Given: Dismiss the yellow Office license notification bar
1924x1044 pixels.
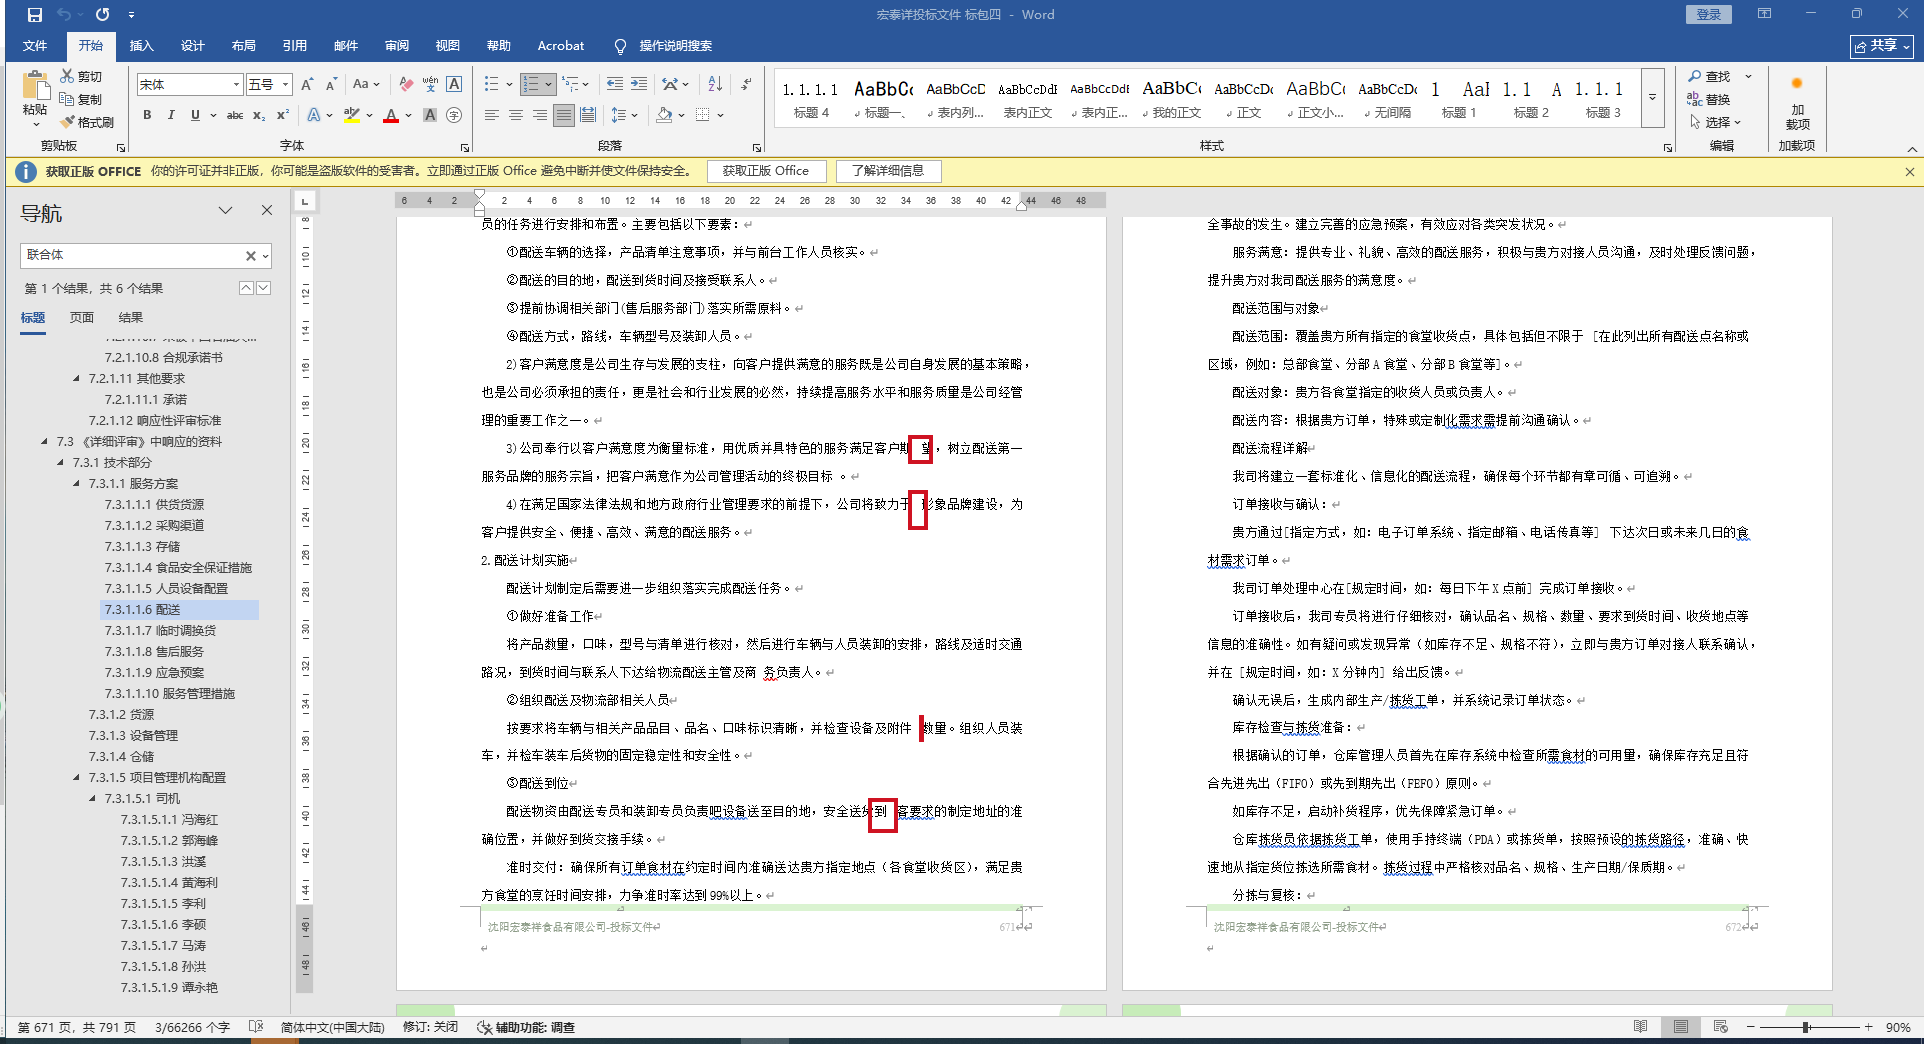Looking at the screenshot, I should [x=1909, y=172].
